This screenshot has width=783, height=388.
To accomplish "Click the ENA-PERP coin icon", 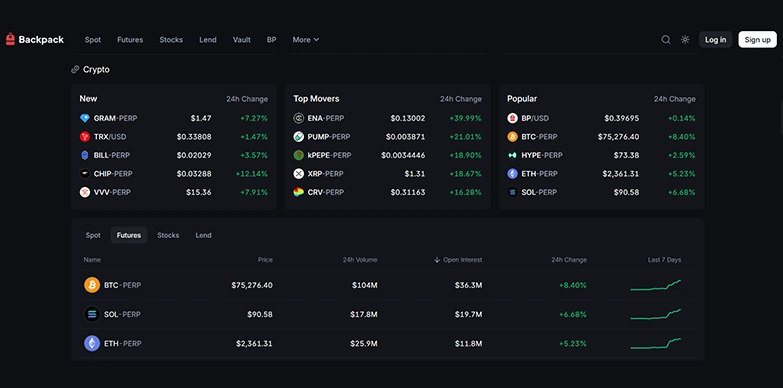I will point(299,118).
